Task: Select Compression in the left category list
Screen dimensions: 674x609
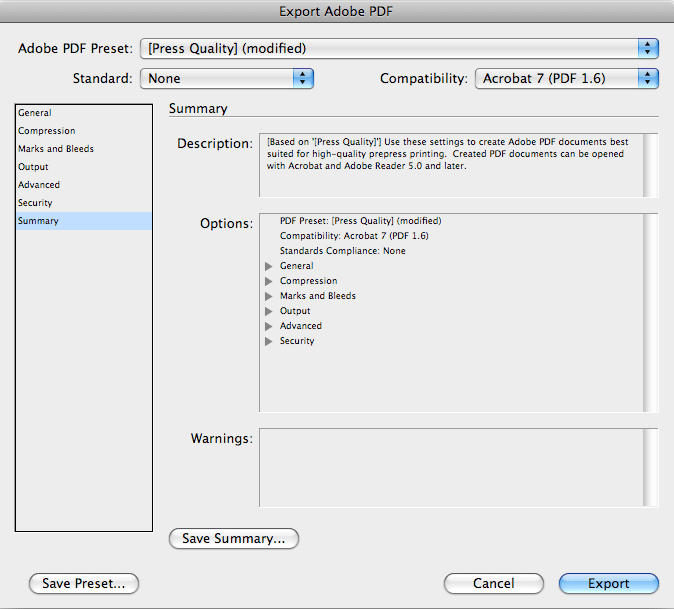Action: point(84,131)
